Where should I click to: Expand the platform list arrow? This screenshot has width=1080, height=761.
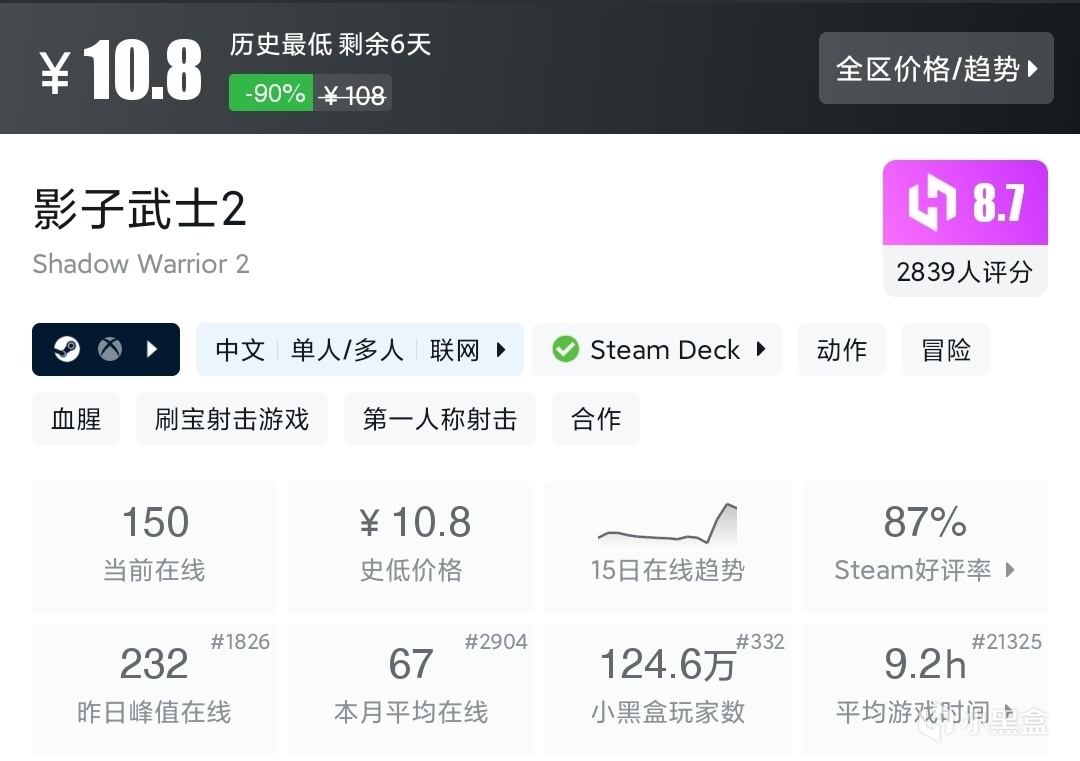pos(152,350)
